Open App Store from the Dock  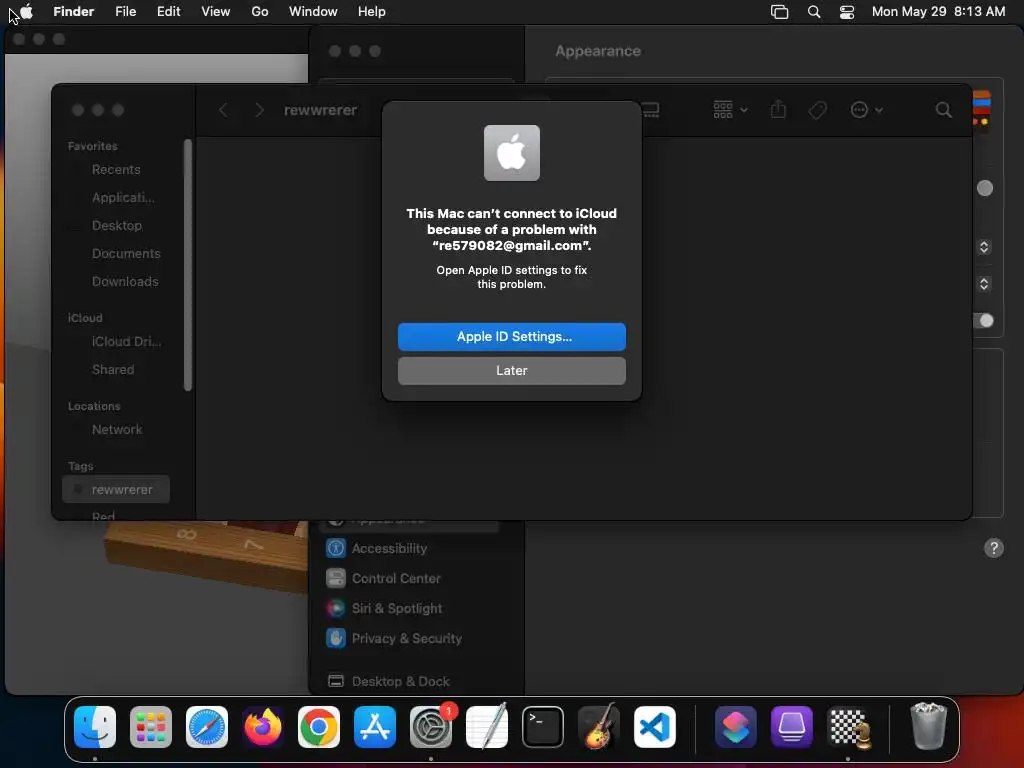[375, 727]
